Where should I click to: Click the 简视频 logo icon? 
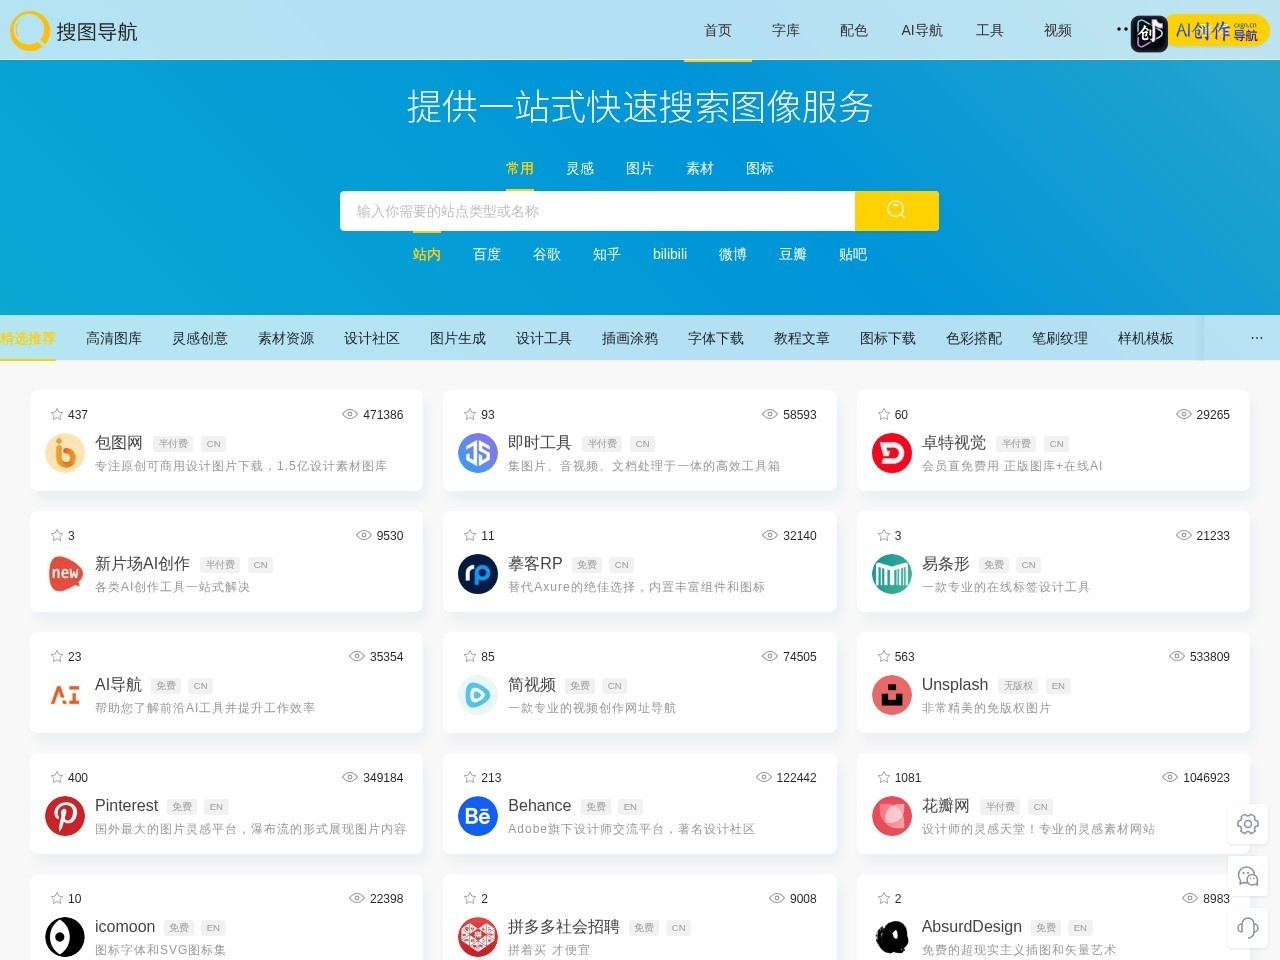point(478,695)
